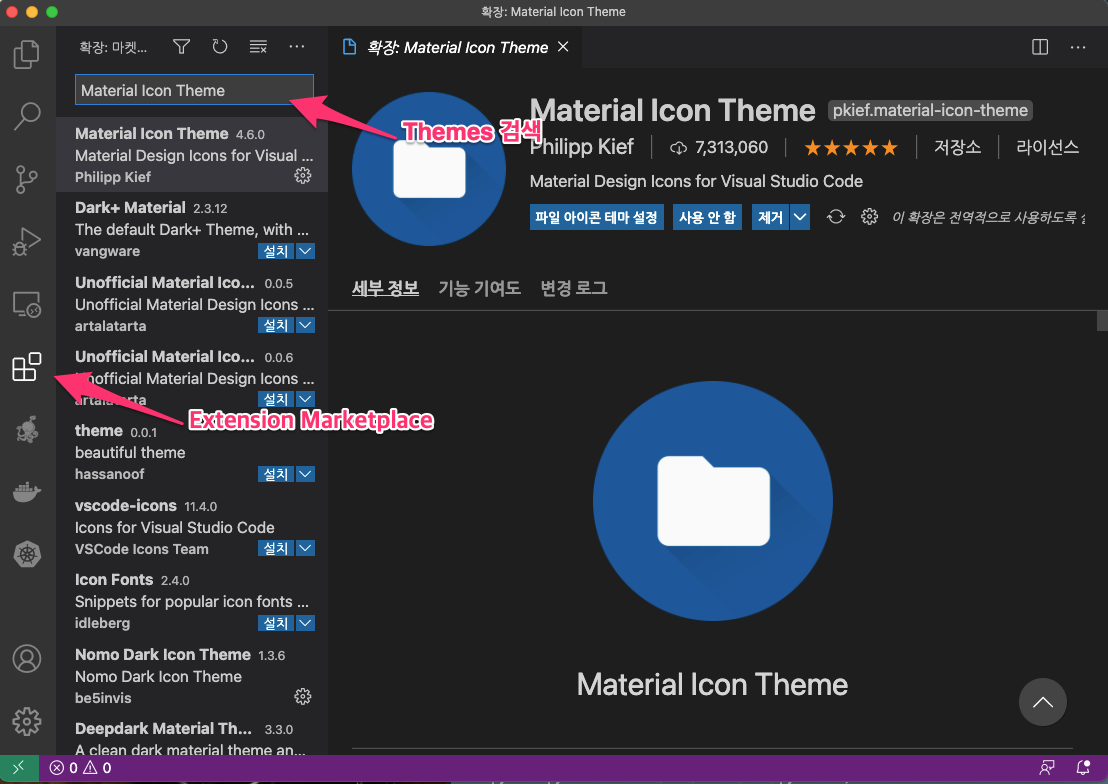
Task: Open the Search view in activity bar
Action: click(27, 116)
